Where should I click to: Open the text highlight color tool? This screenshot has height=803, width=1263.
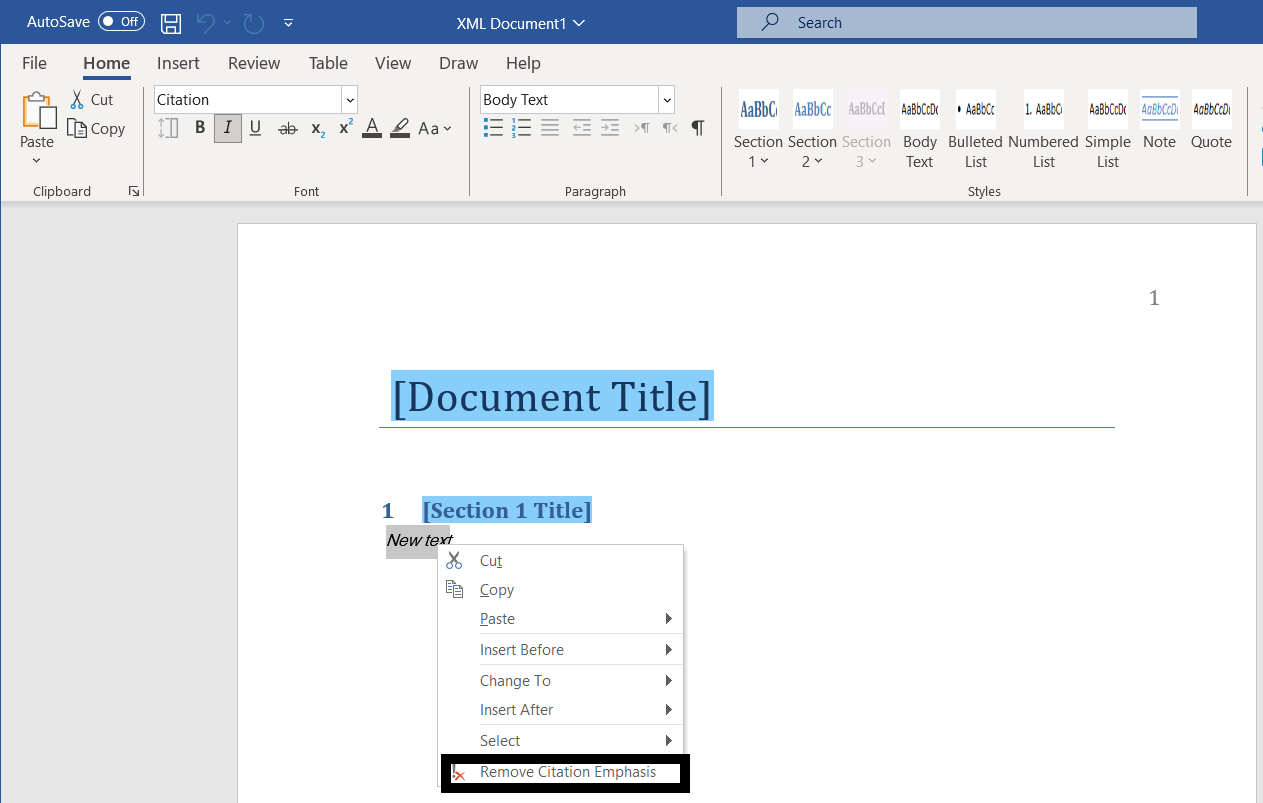point(399,127)
